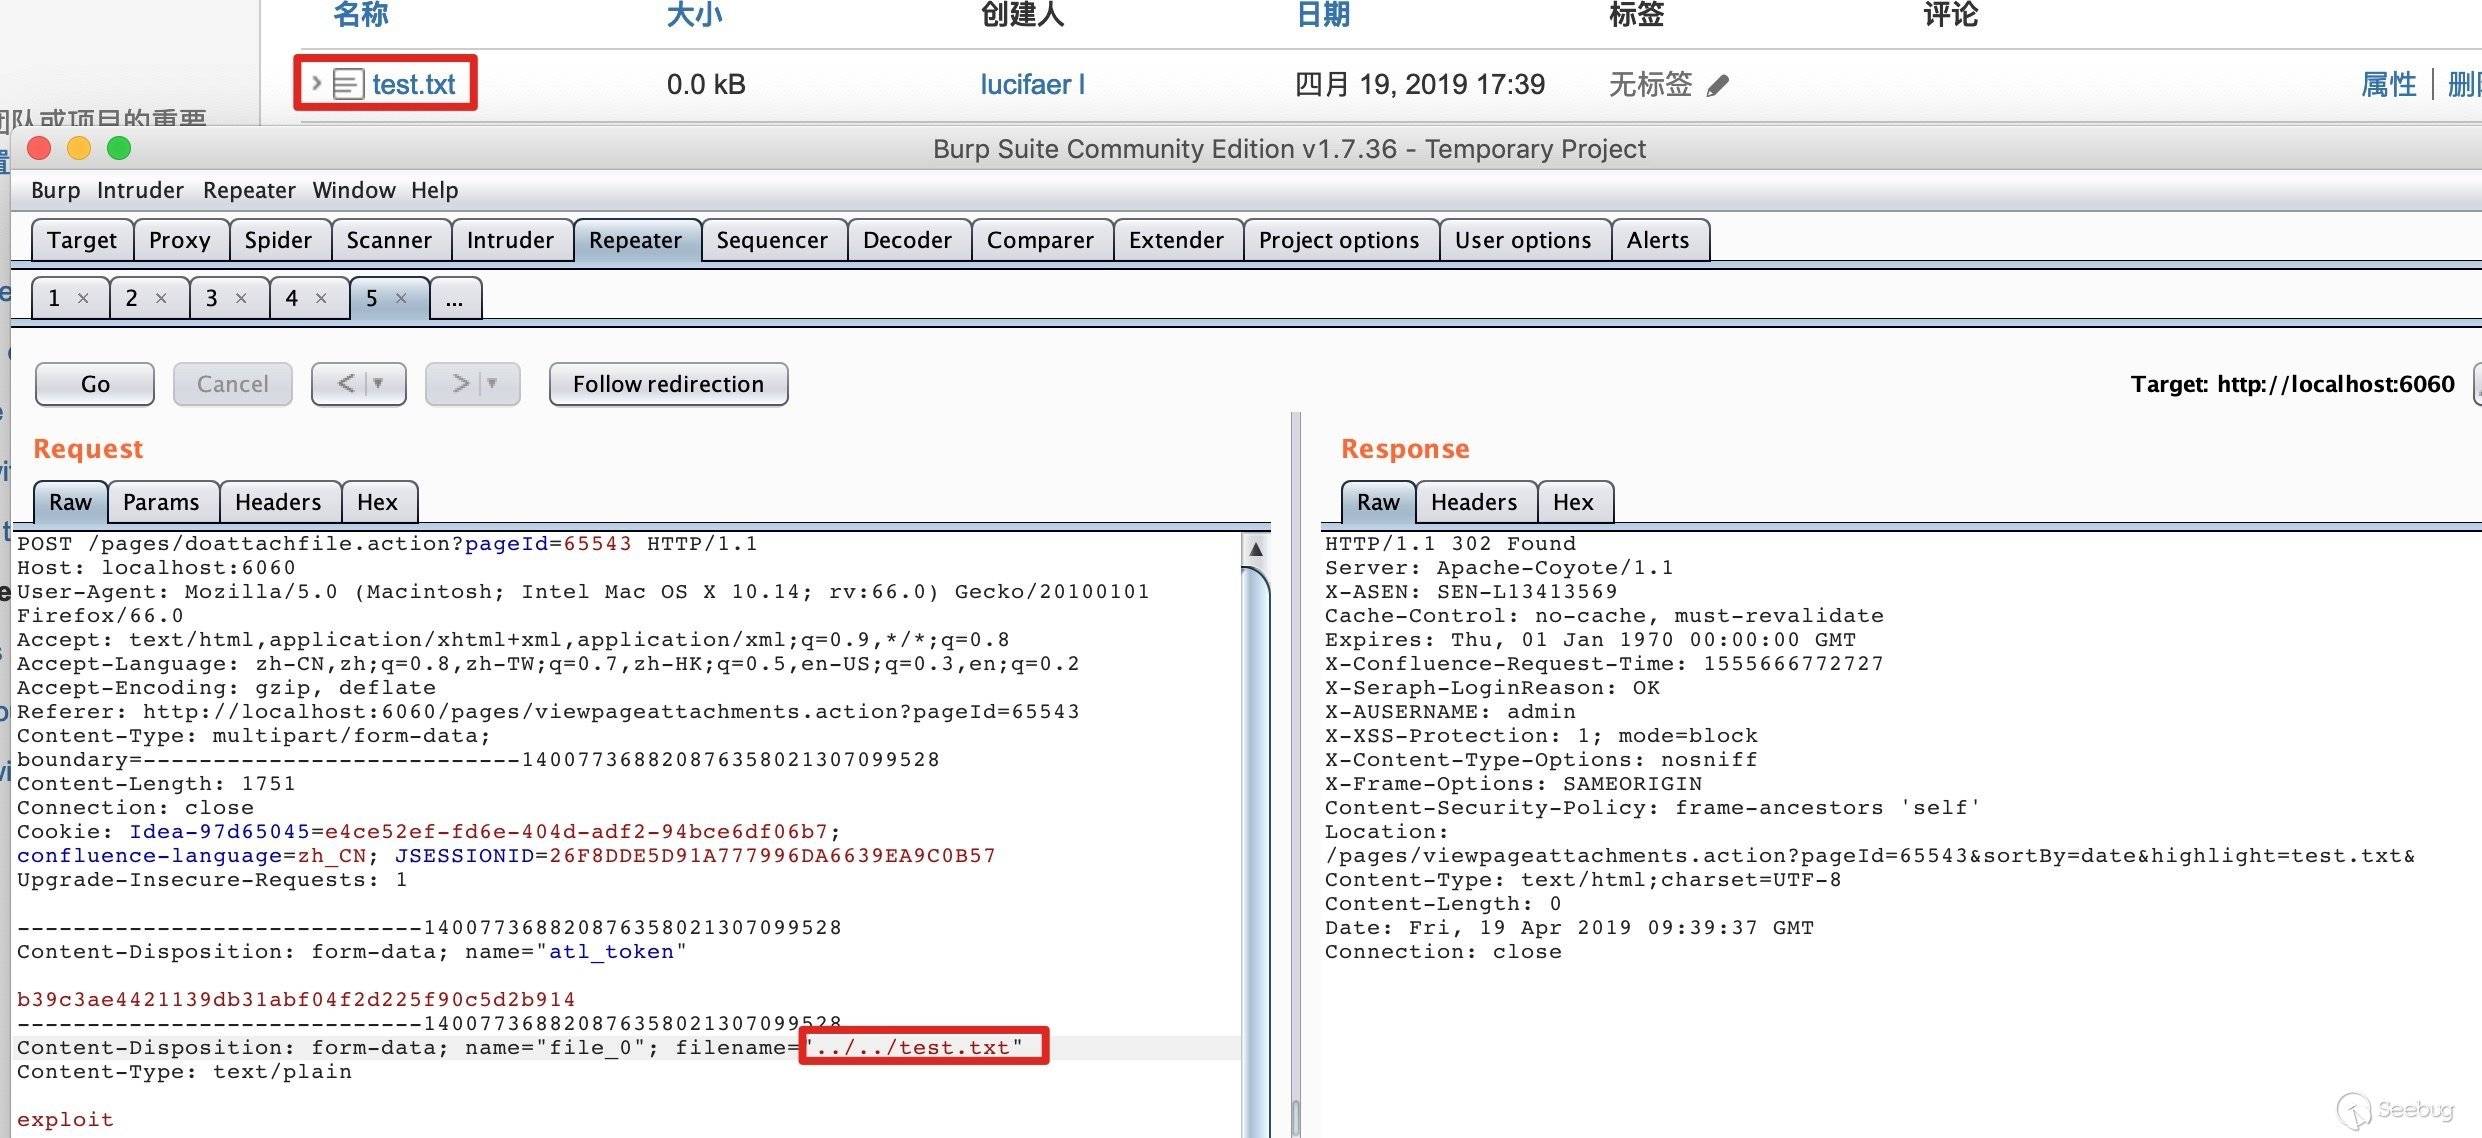The width and height of the screenshot is (2482, 1138).
Task: Switch Request view to Params tab
Action: [161, 502]
